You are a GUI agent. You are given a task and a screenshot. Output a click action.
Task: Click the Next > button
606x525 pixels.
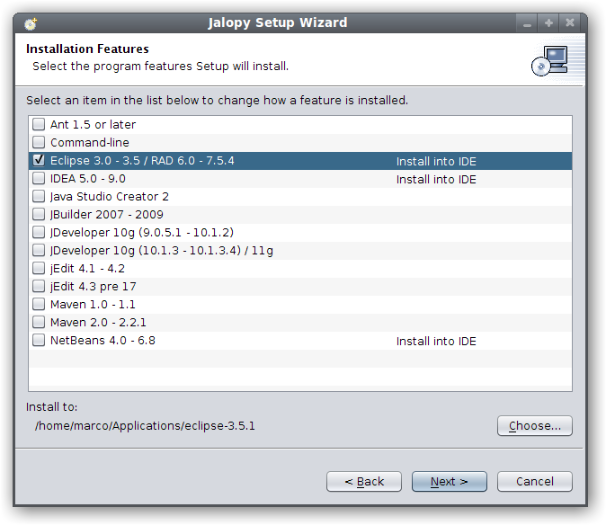click(449, 481)
